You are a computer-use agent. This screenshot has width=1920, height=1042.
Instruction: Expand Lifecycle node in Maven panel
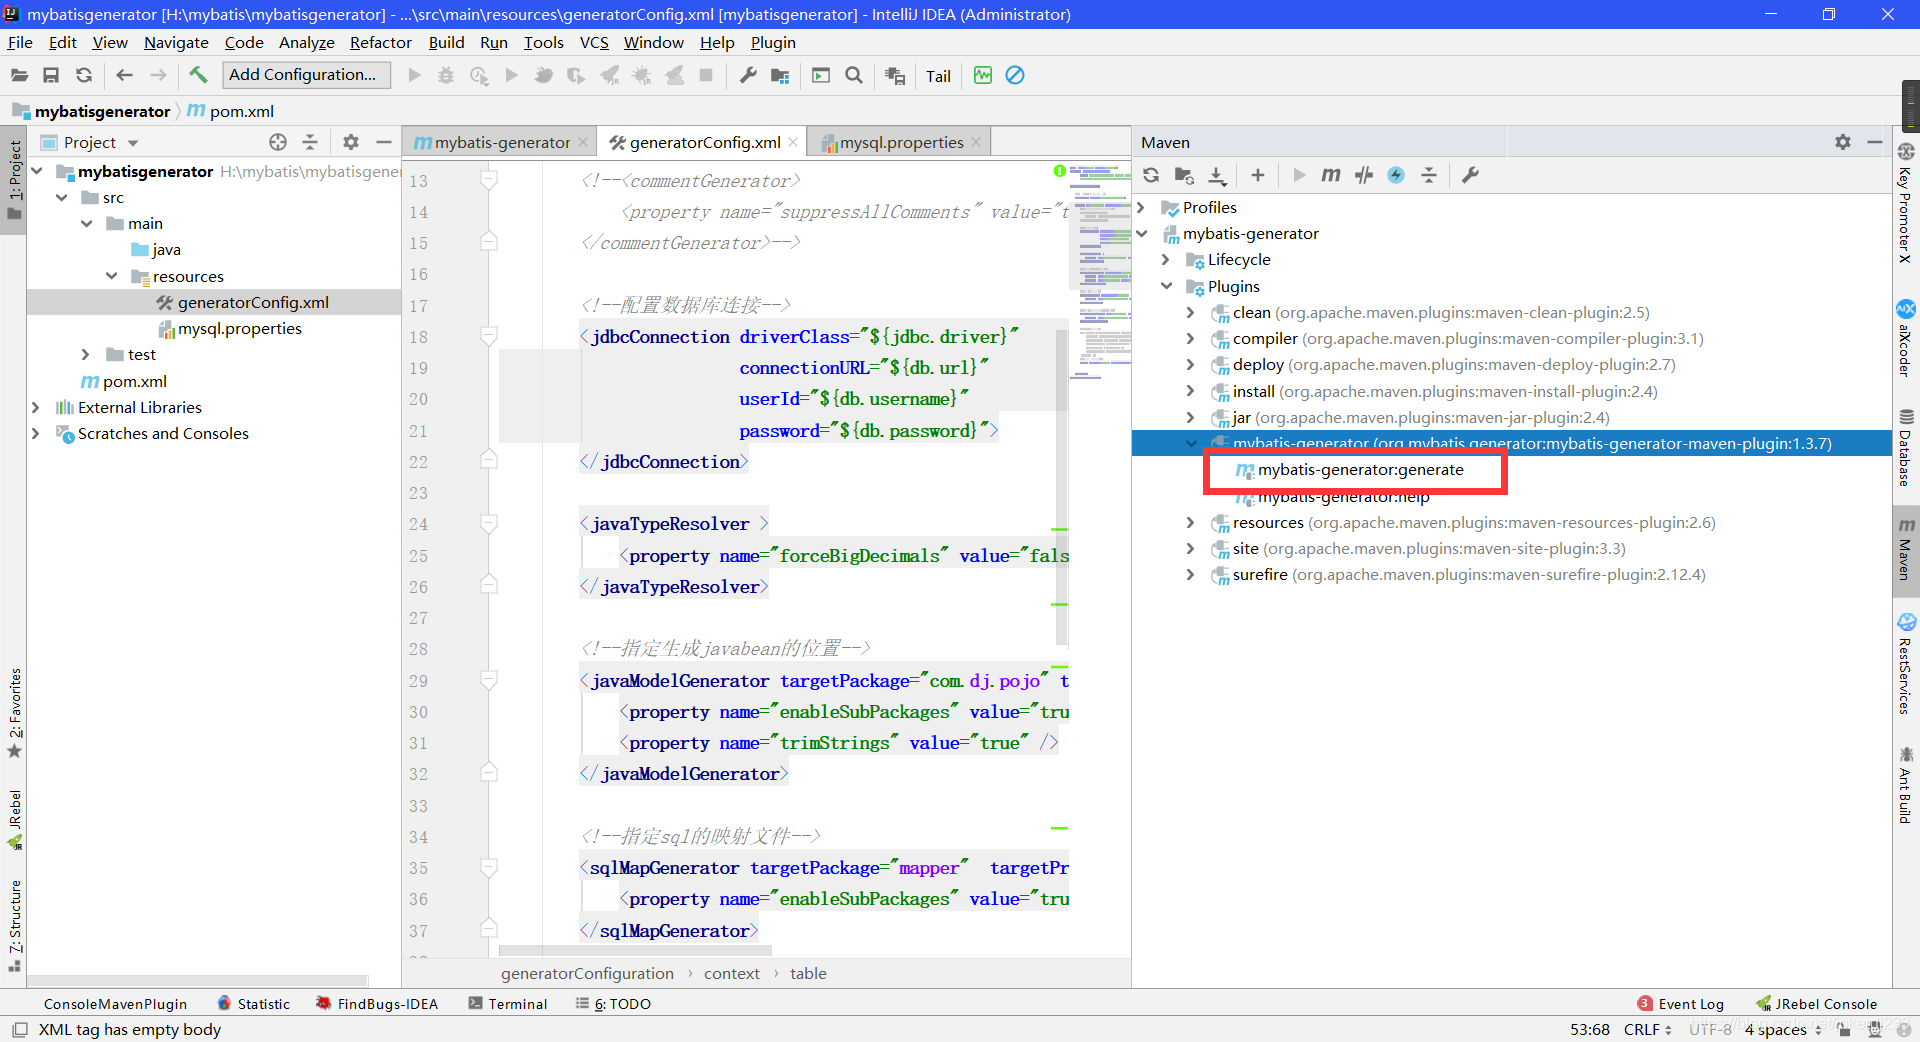(x=1166, y=259)
